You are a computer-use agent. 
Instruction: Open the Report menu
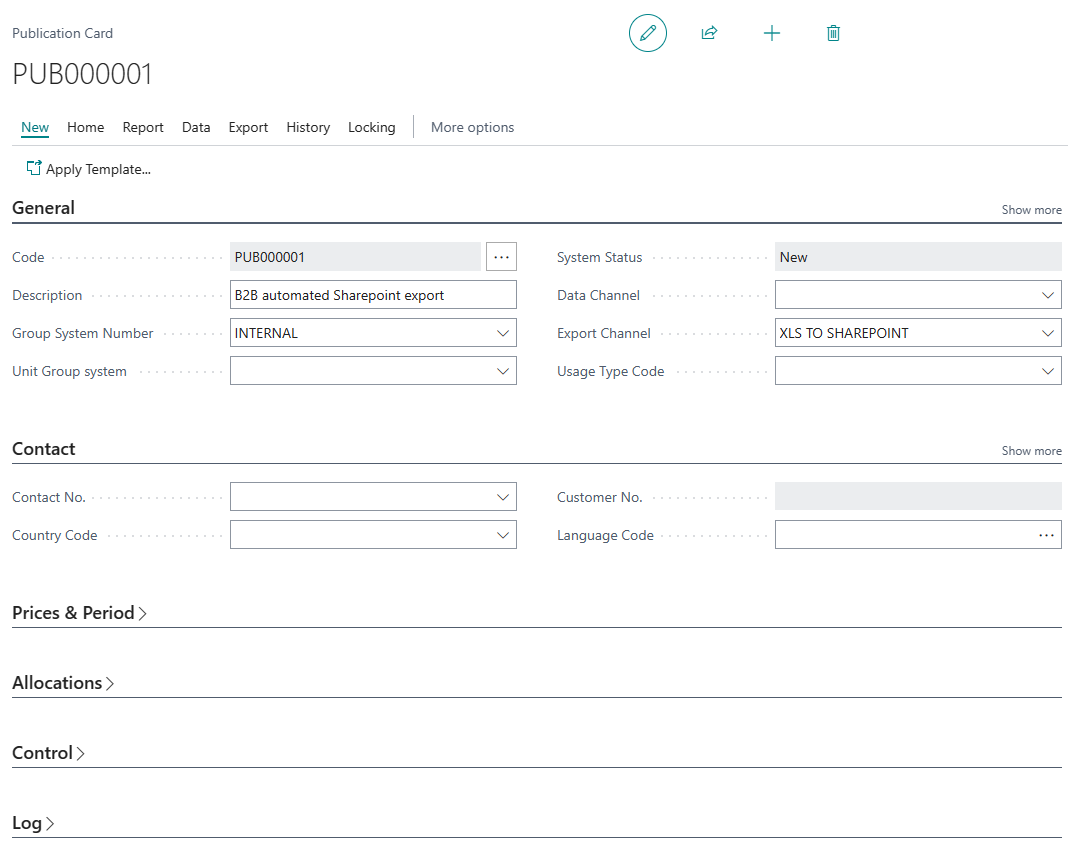143,127
